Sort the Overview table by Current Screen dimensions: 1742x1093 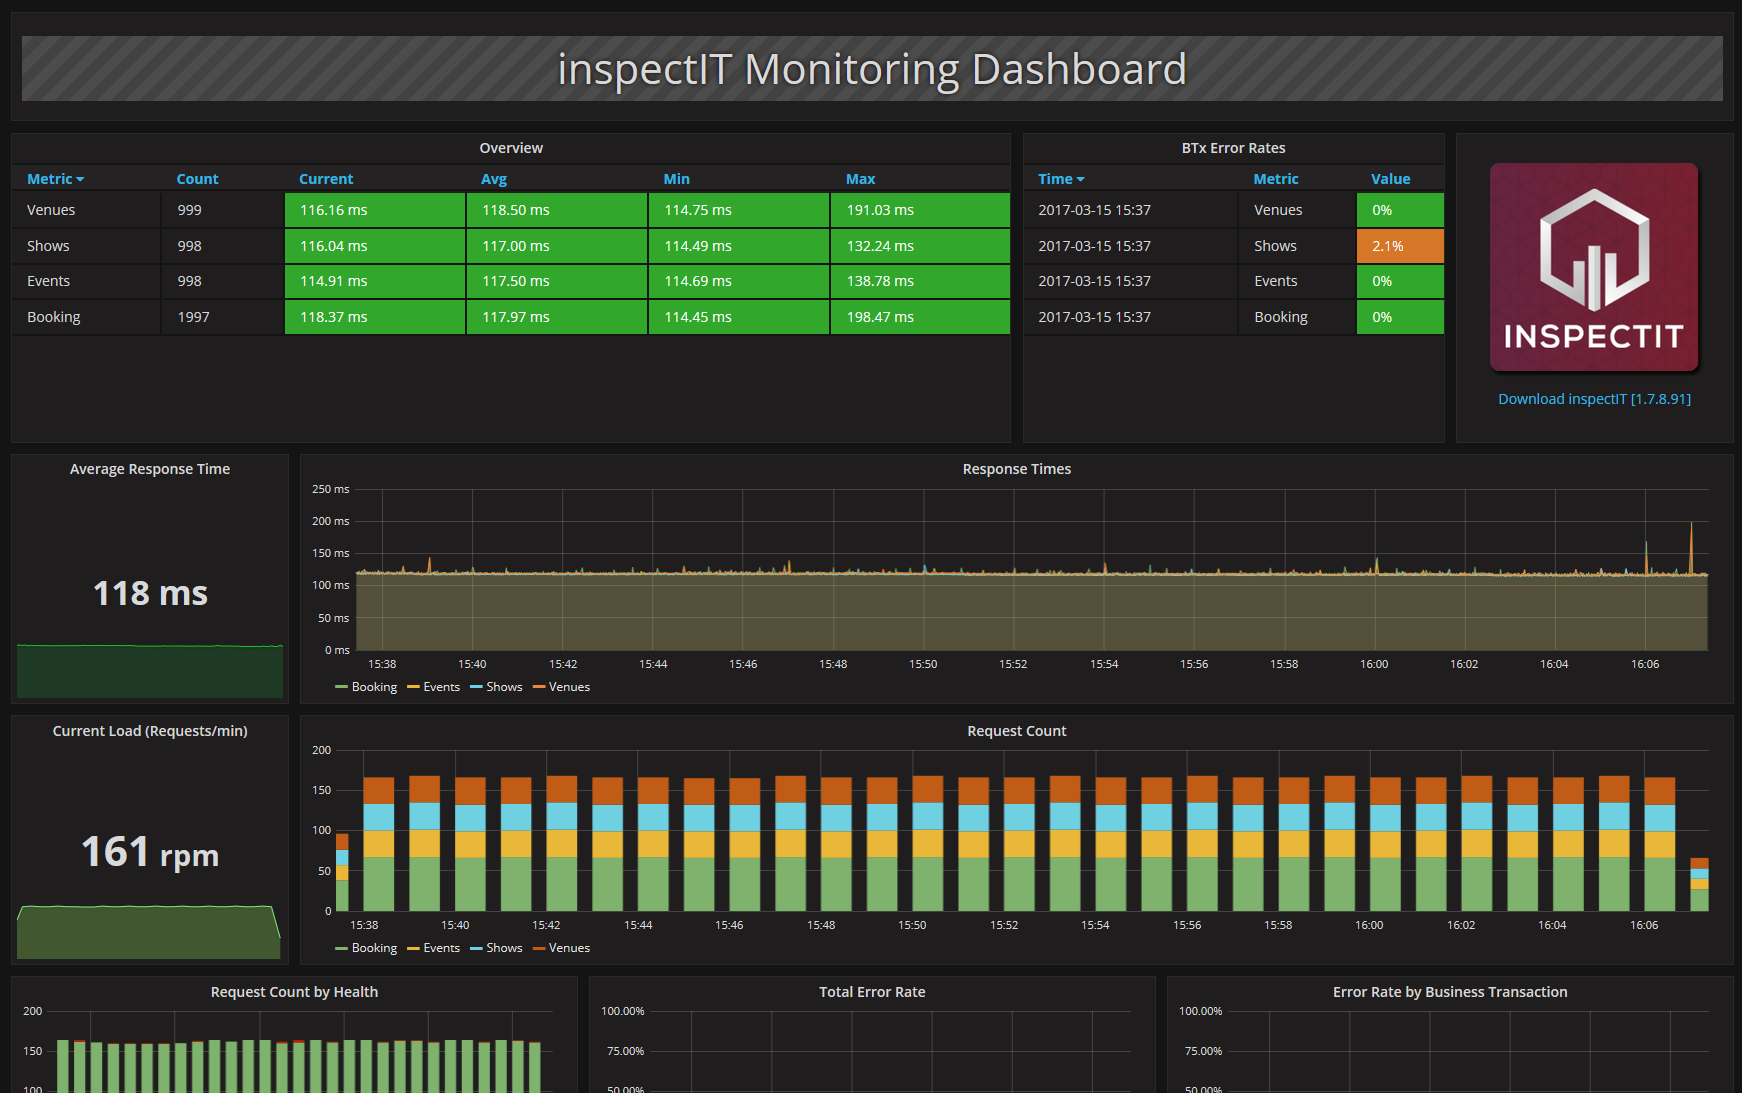326,179
